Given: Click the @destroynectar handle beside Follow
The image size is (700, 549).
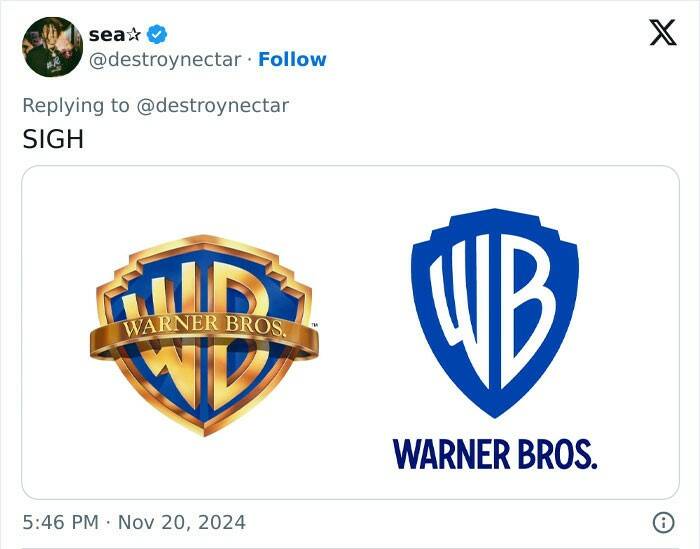Looking at the screenshot, I should click(x=165, y=59).
